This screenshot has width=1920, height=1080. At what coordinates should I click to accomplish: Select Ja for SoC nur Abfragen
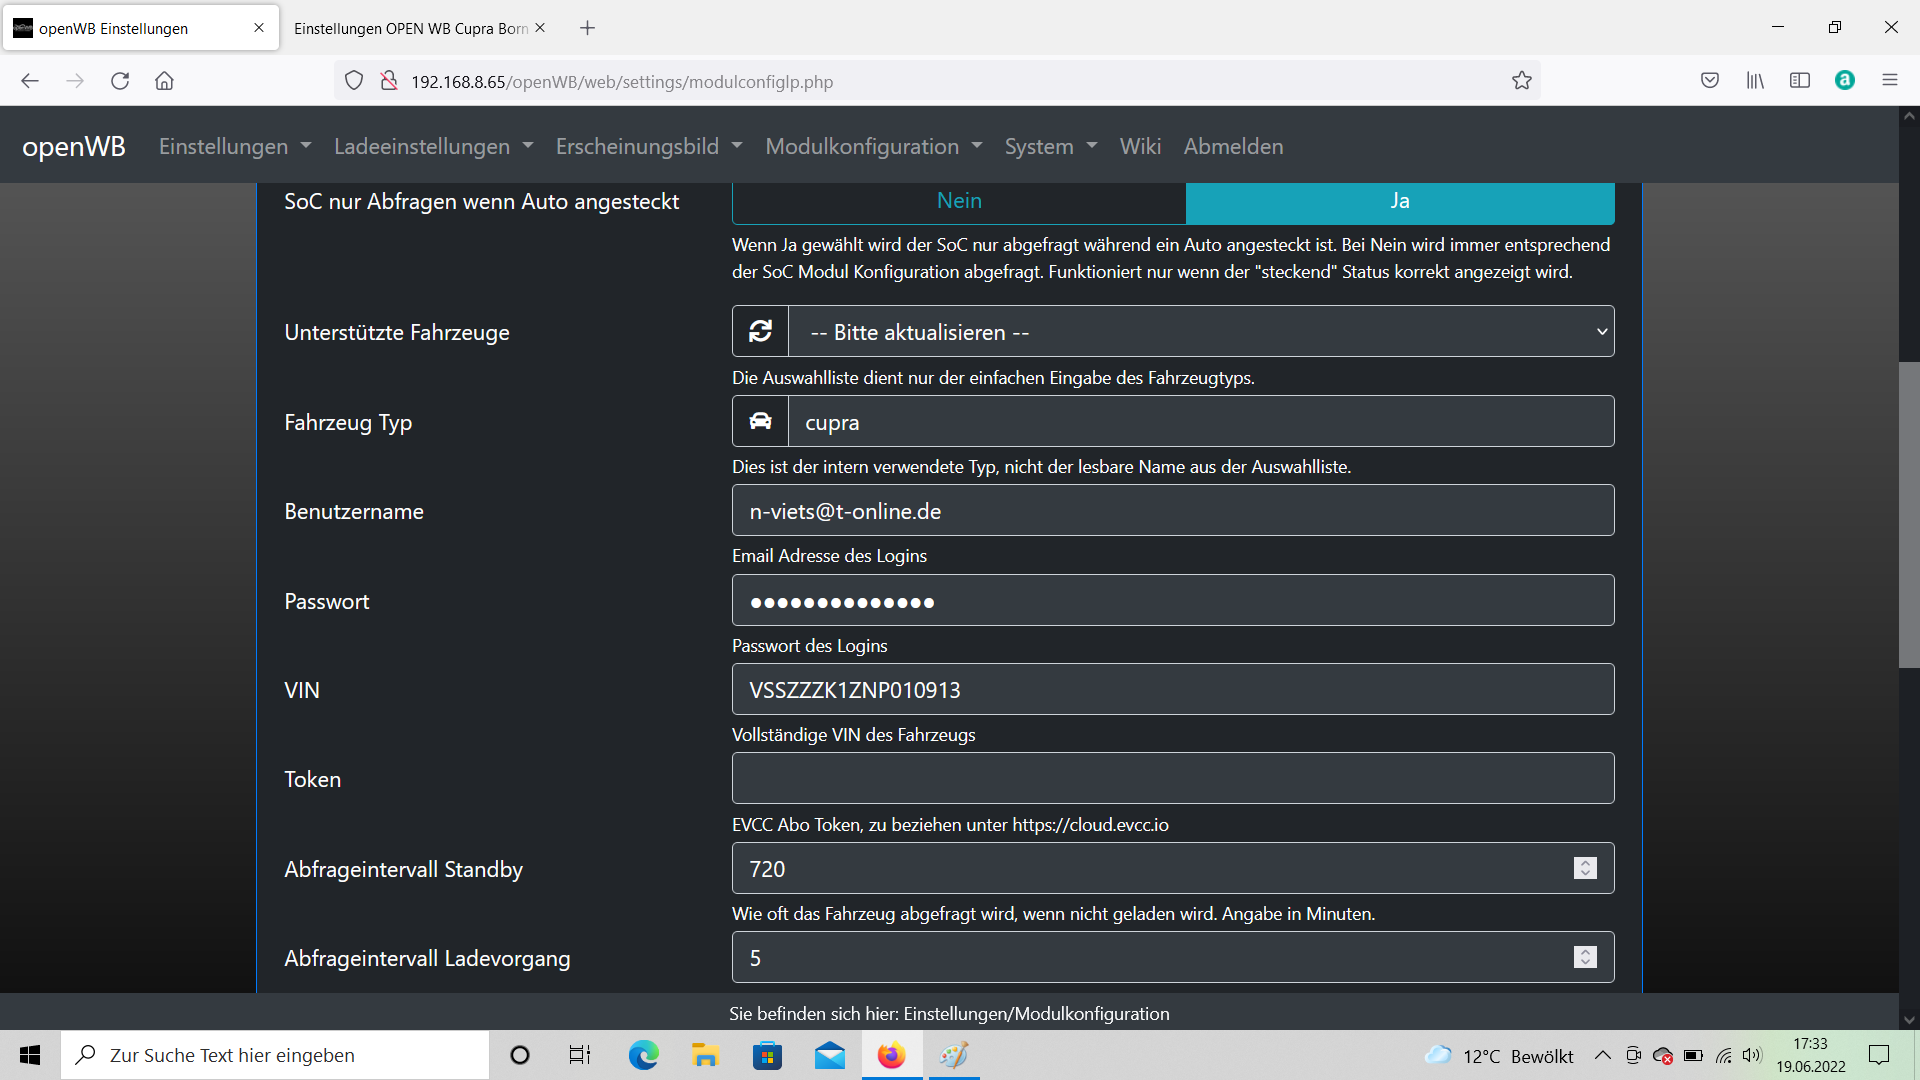(x=1399, y=201)
